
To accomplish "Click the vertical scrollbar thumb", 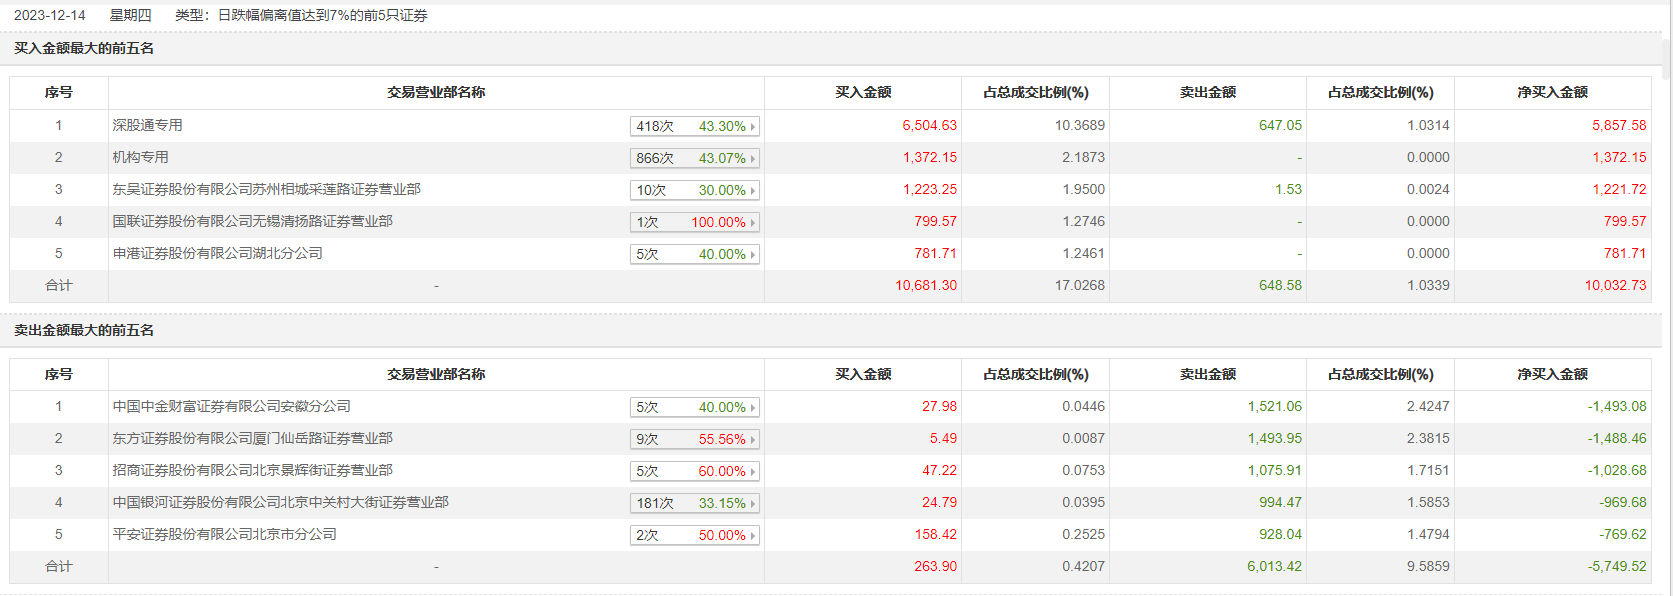I will tap(1666, 40).
